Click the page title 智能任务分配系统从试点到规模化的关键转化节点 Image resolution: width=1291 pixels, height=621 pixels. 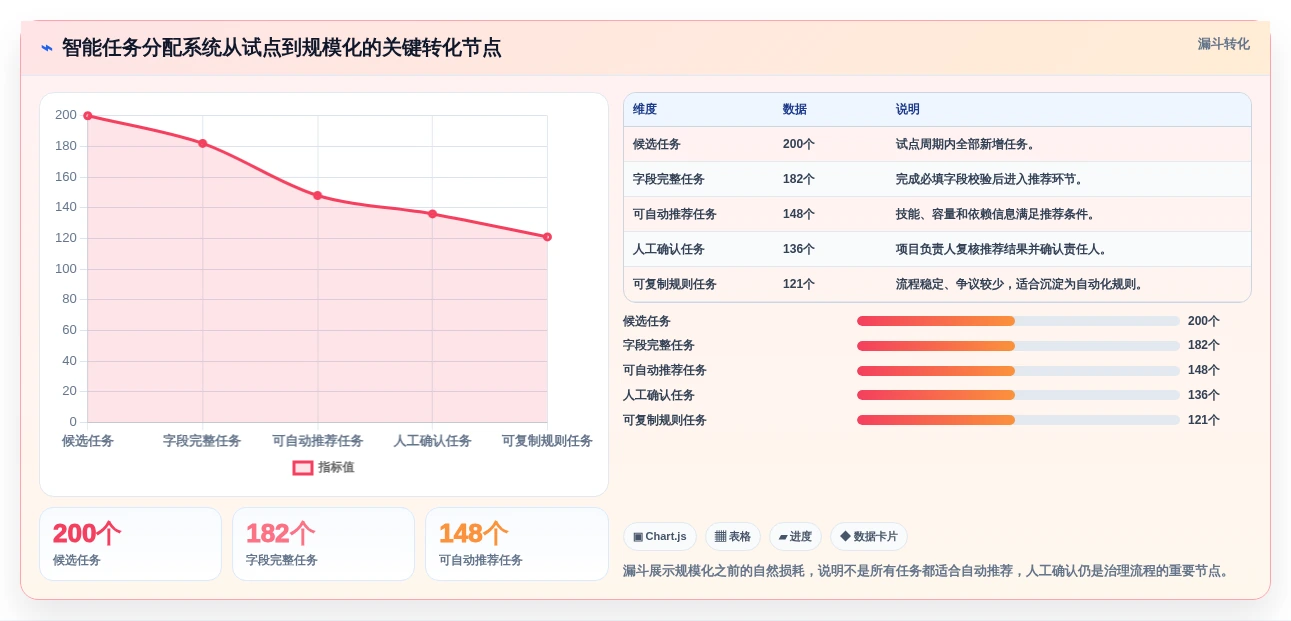pos(282,48)
